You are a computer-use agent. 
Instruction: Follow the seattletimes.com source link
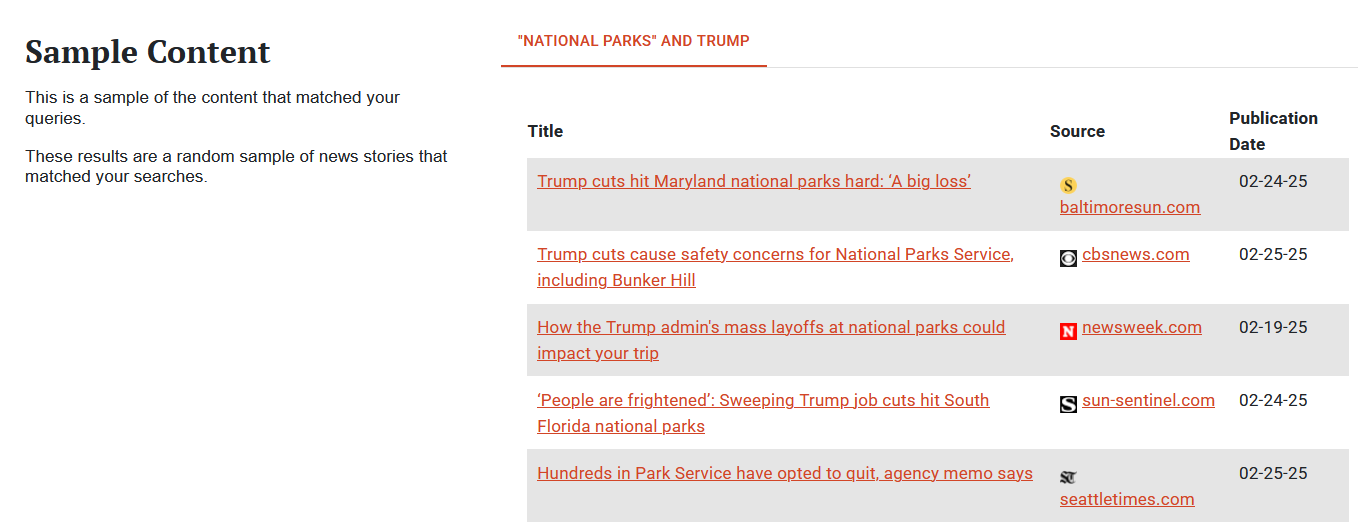pyautogui.click(x=1127, y=499)
